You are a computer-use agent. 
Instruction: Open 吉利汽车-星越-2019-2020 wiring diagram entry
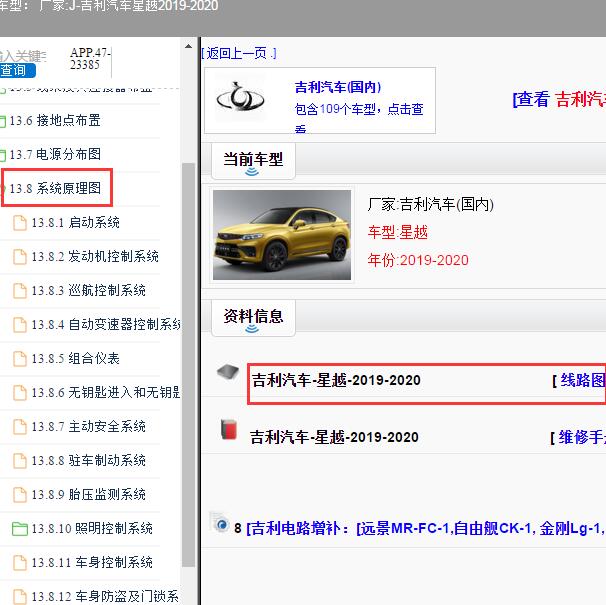336,380
